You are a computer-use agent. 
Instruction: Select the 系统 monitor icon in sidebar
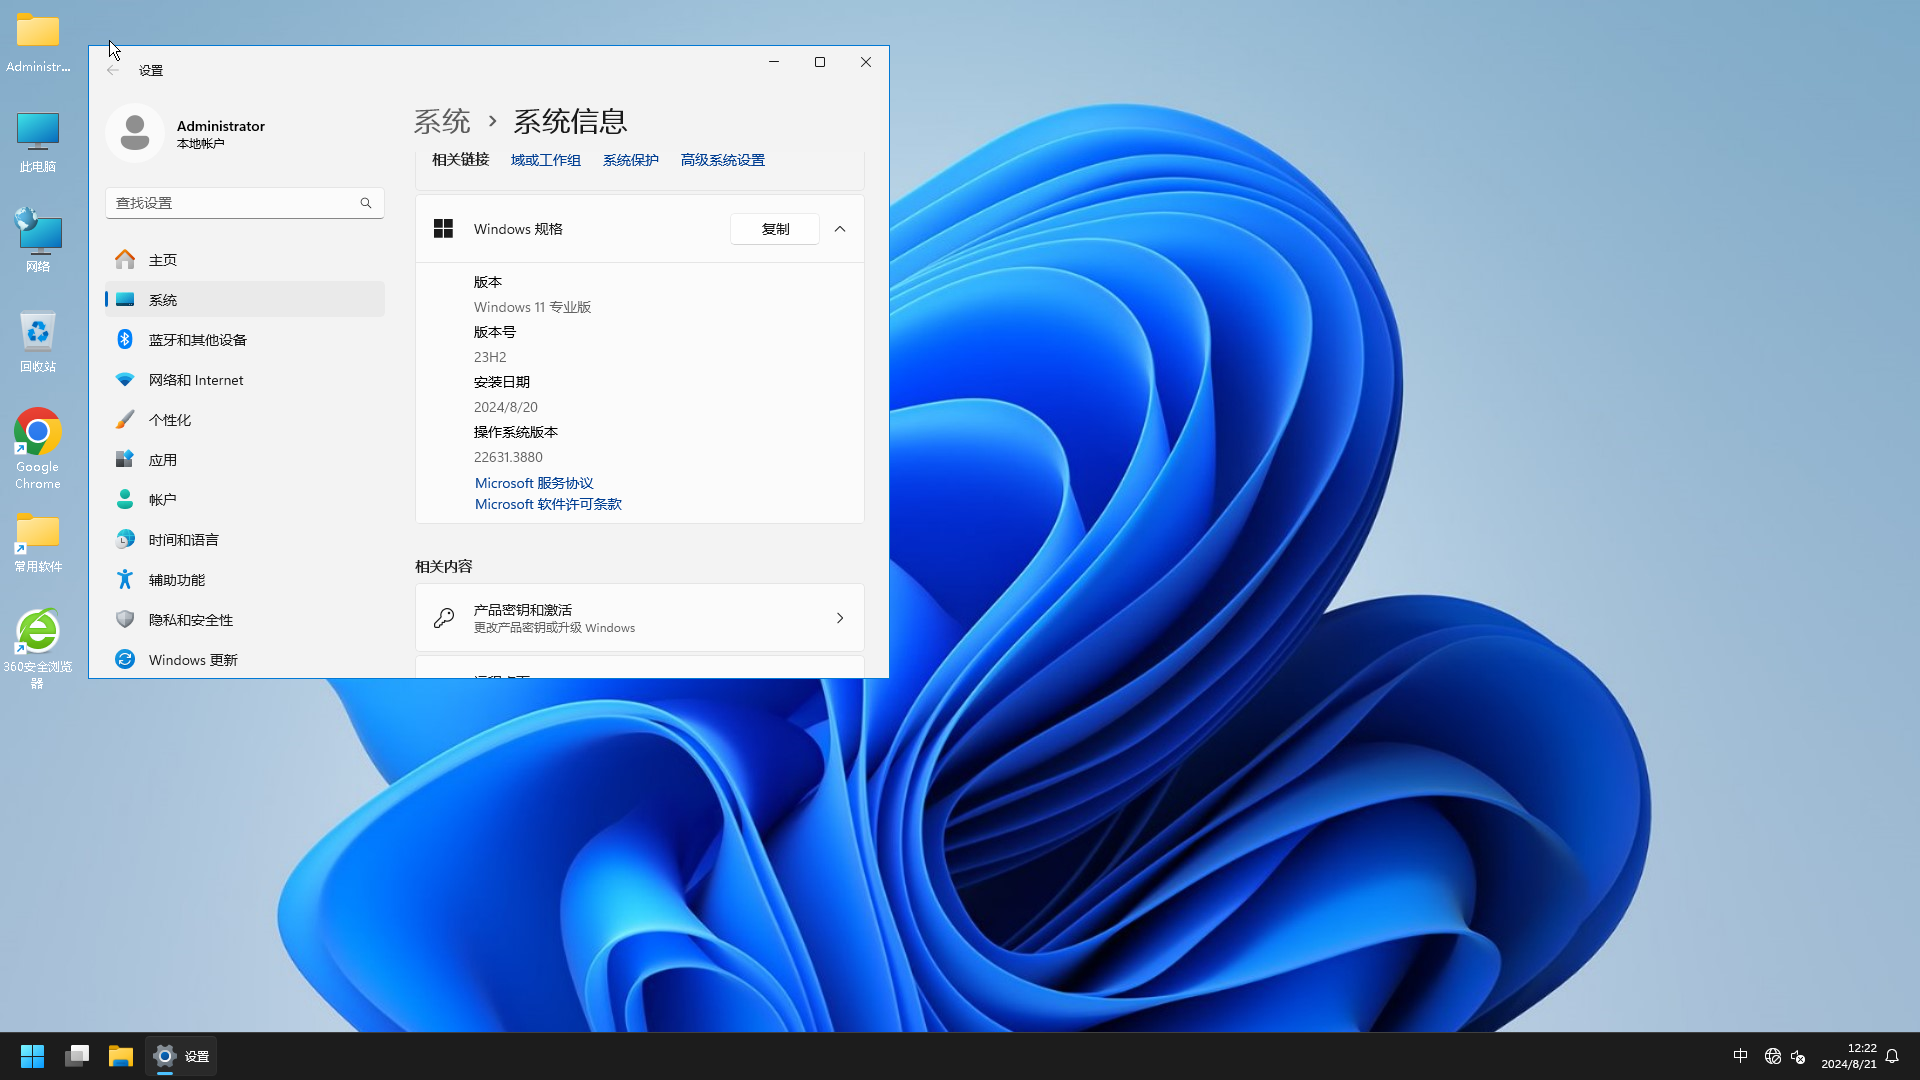tap(125, 300)
